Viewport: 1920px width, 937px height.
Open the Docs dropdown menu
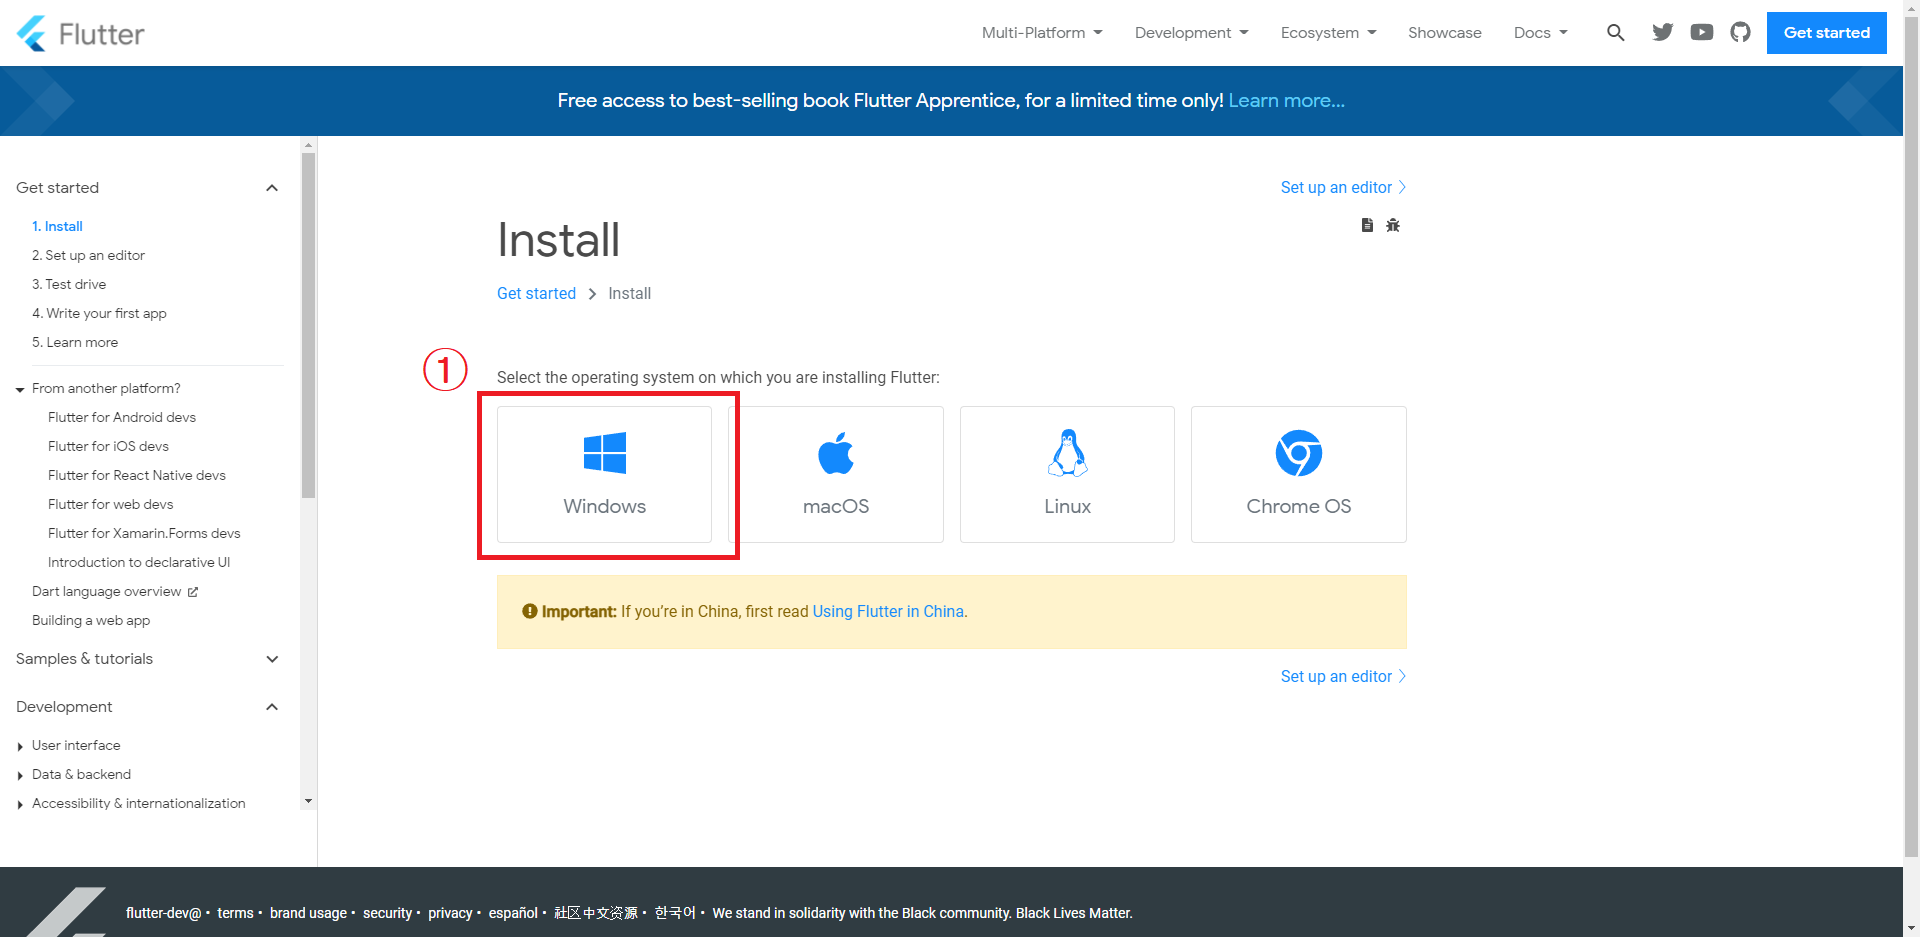pyautogui.click(x=1541, y=33)
